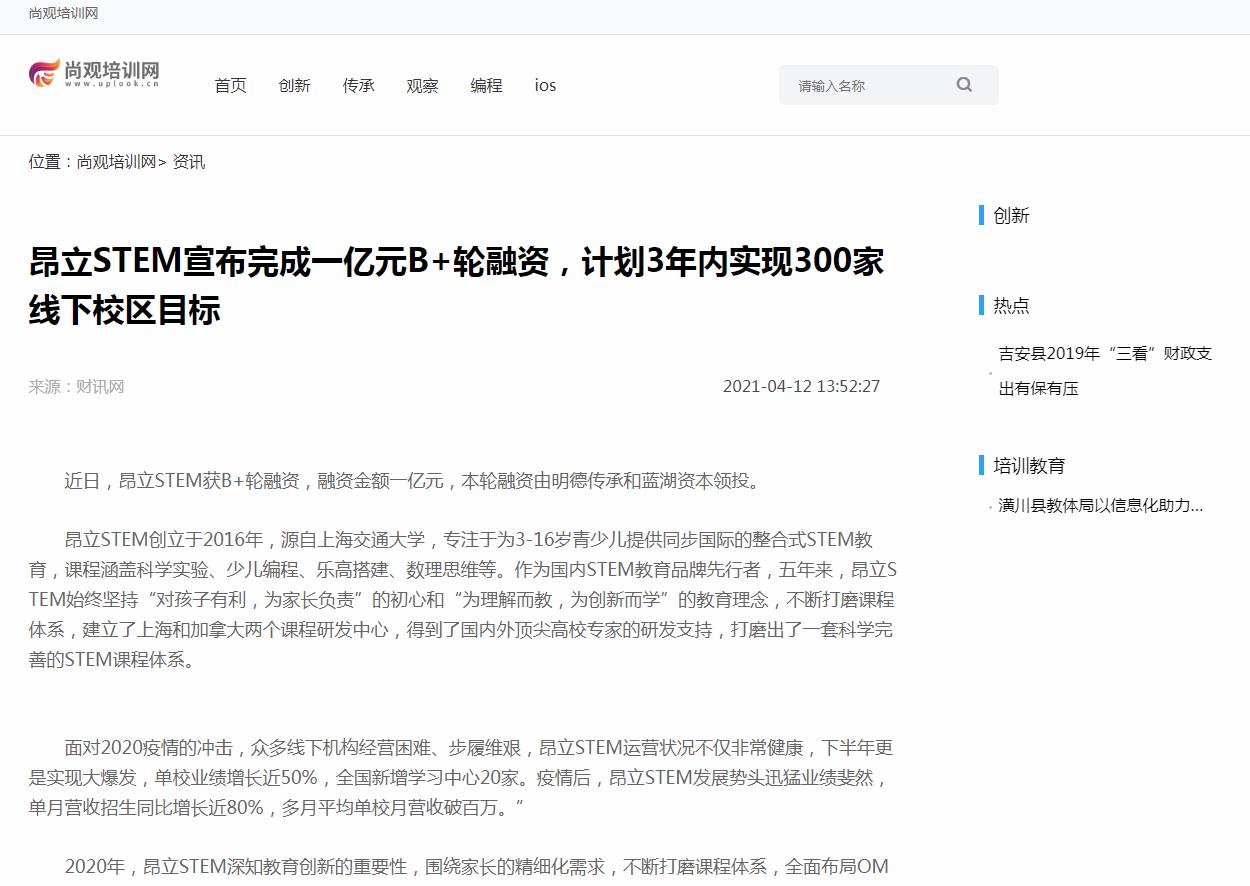This screenshot has width=1250, height=886.
Task: Open the 创新 navigation item
Action: pyautogui.click(x=294, y=86)
